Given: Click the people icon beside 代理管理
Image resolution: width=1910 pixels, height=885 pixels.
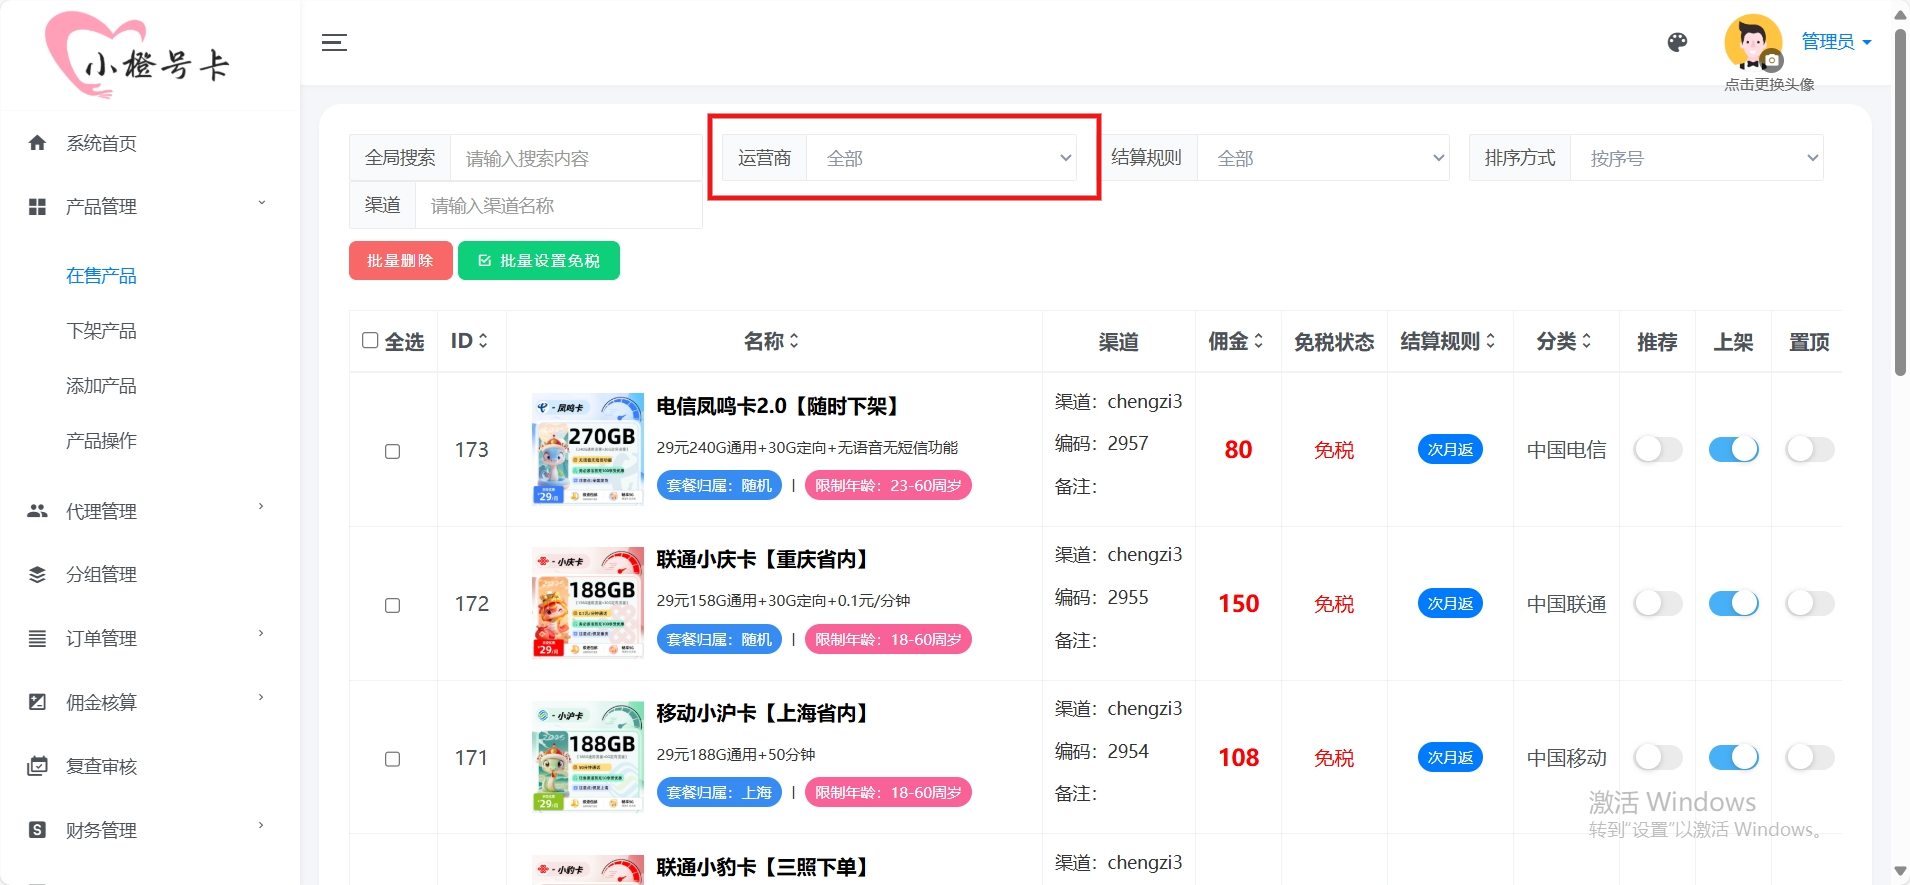Looking at the screenshot, I should (x=37, y=511).
